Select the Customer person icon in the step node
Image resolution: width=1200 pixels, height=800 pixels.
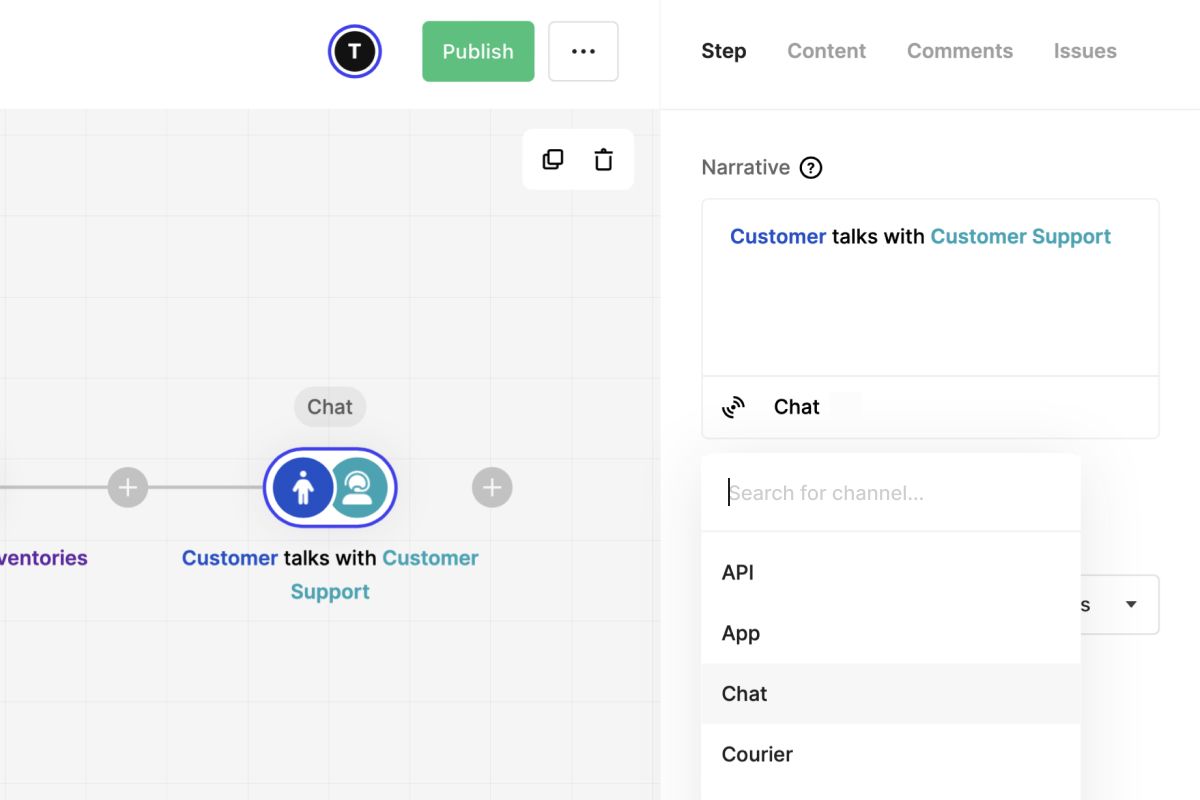coord(303,488)
